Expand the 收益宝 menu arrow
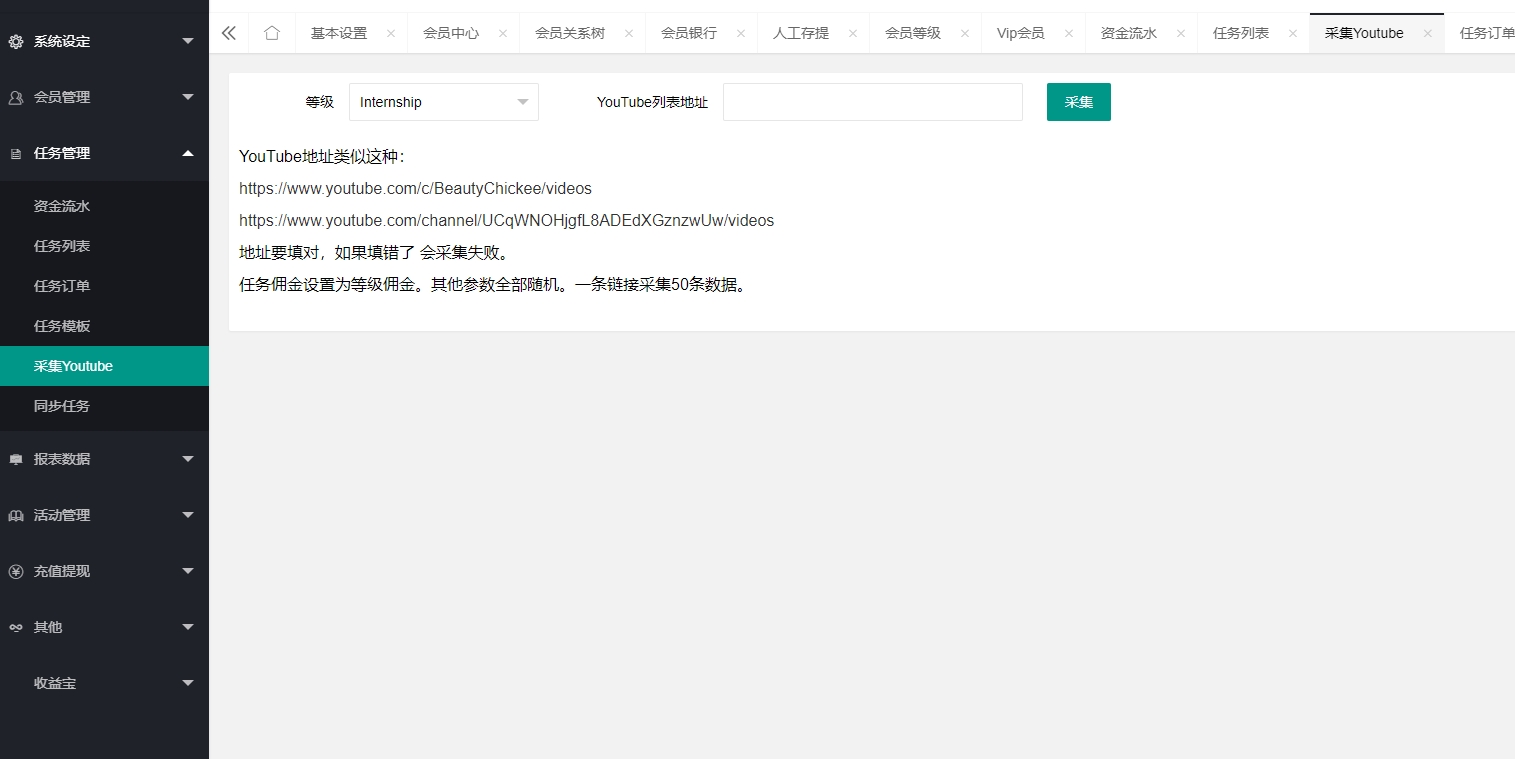 [188, 683]
